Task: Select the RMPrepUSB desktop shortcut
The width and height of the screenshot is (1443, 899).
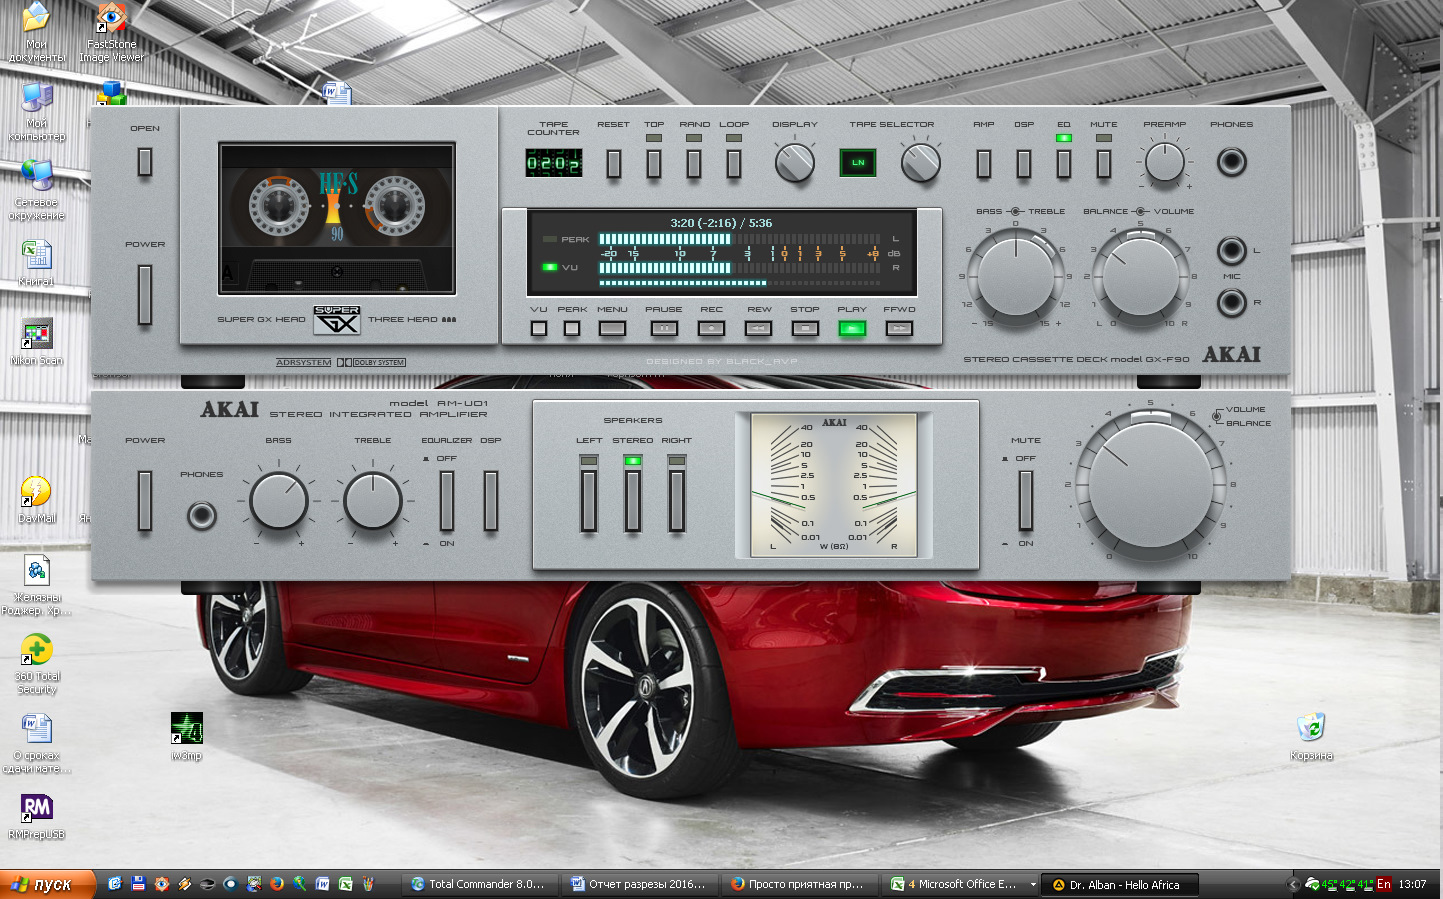Action: tap(37, 815)
